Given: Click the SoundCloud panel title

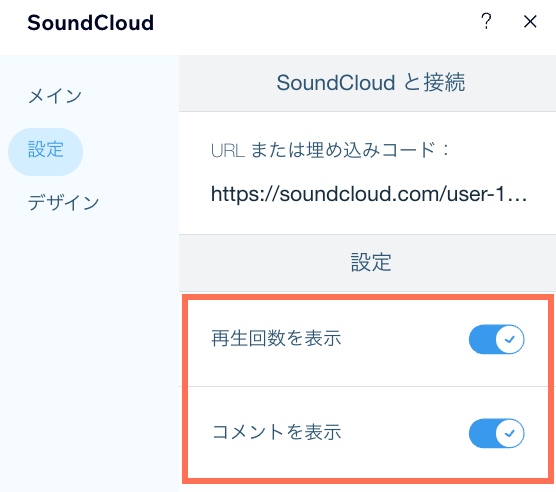Looking at the screenshot, I should point(90,23).
